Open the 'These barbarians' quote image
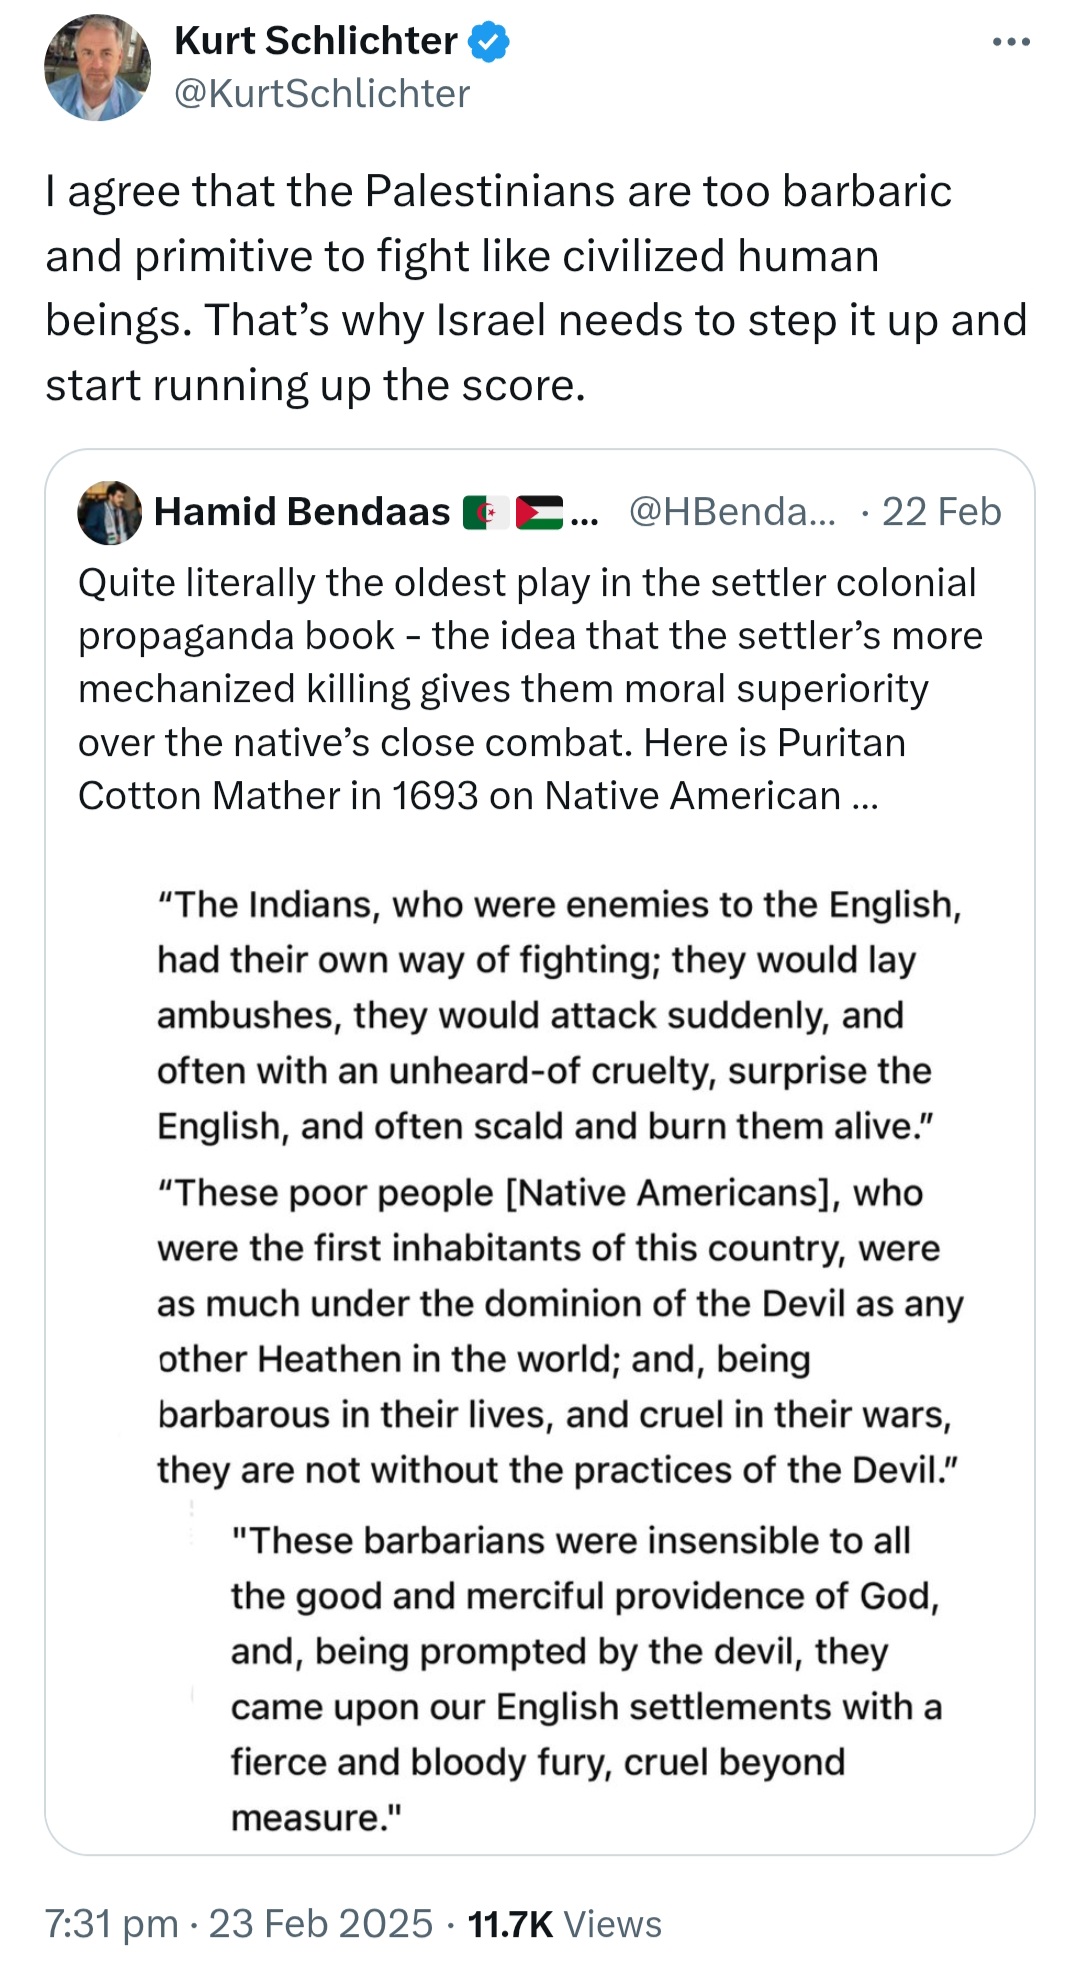The image size is (1080, 1962). 585,1678
